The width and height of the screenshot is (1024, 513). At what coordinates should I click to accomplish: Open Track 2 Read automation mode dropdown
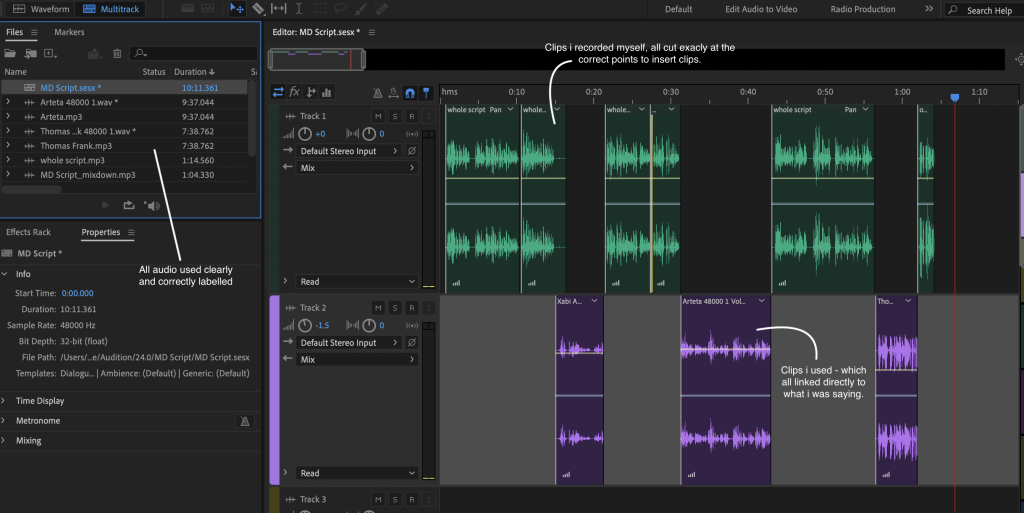coord(357,473)
